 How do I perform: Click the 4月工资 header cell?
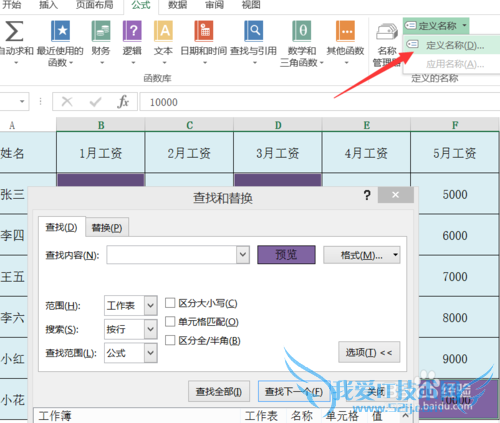point(366,153)
